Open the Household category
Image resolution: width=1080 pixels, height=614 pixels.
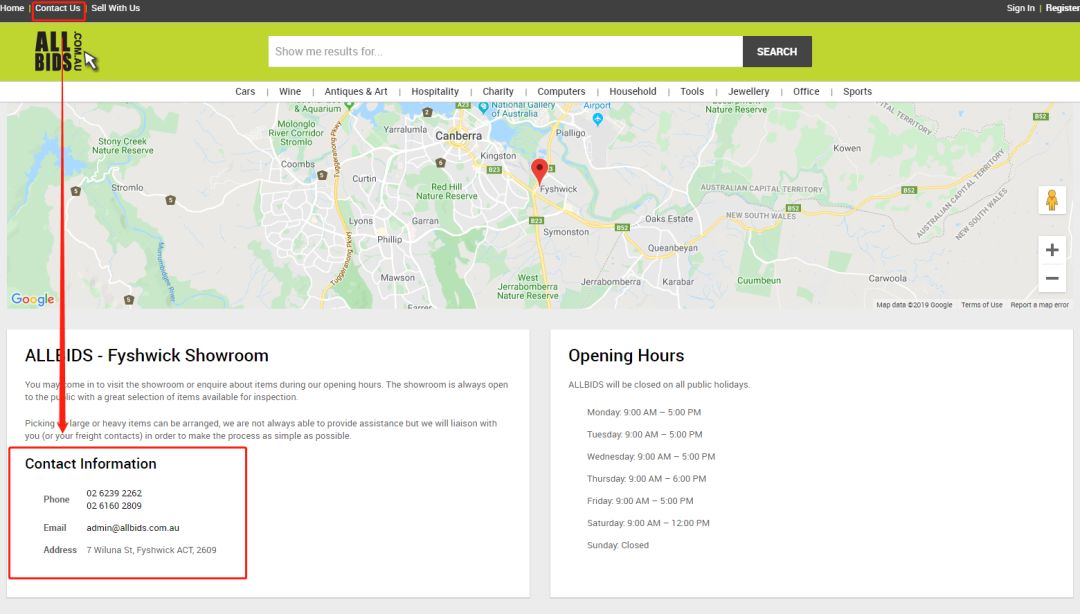coord(633,92)
